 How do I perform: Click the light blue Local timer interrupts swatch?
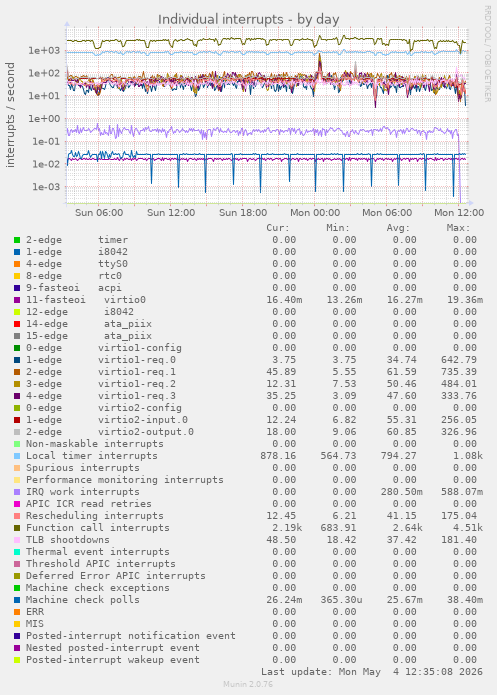coord(17,456)
